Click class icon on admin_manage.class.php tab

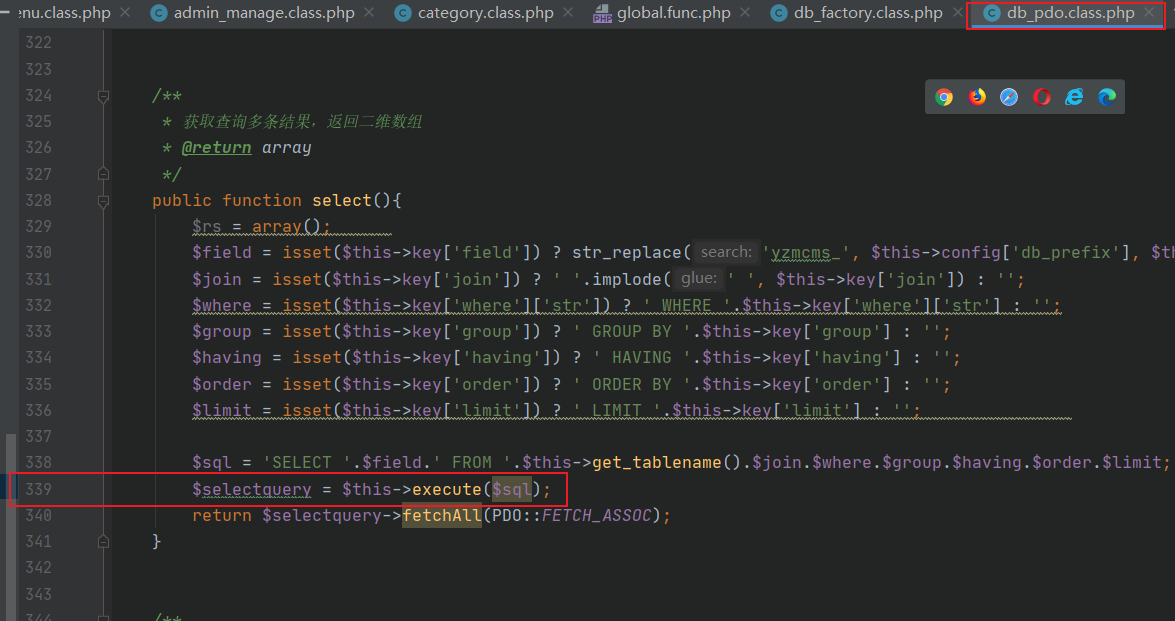159,13
